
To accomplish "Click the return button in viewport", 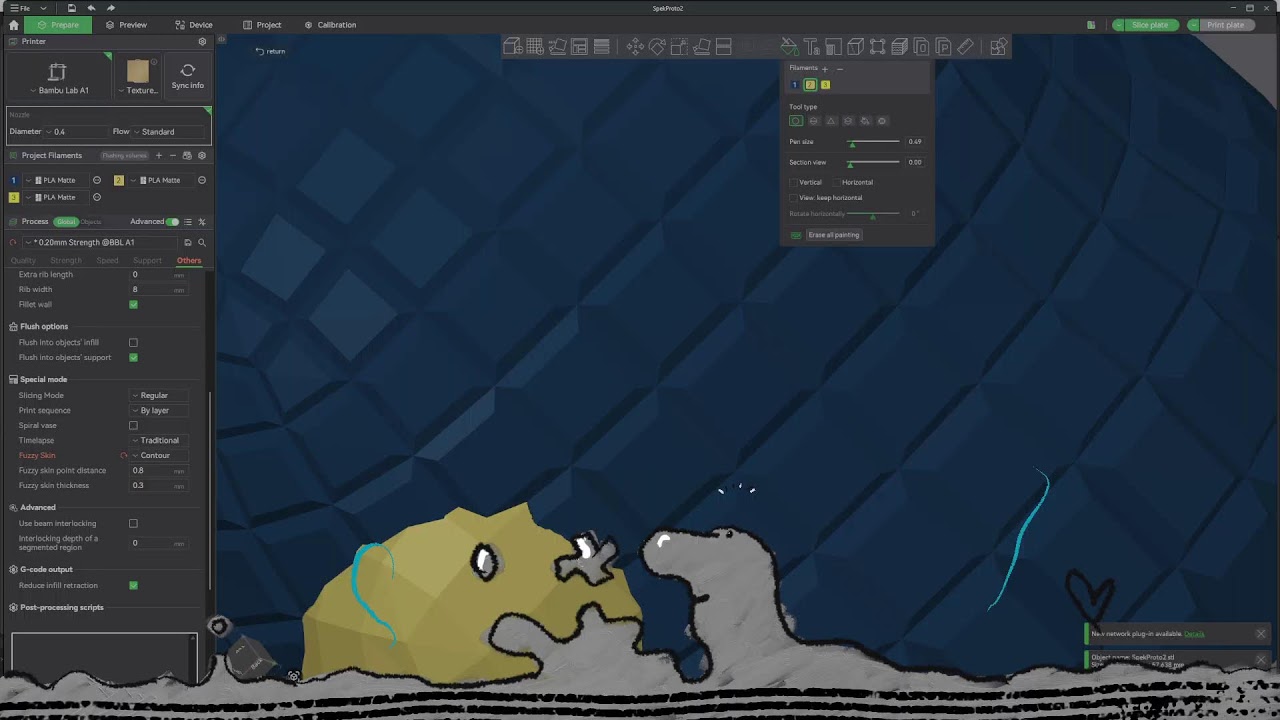I will click(x=271, y=51).
